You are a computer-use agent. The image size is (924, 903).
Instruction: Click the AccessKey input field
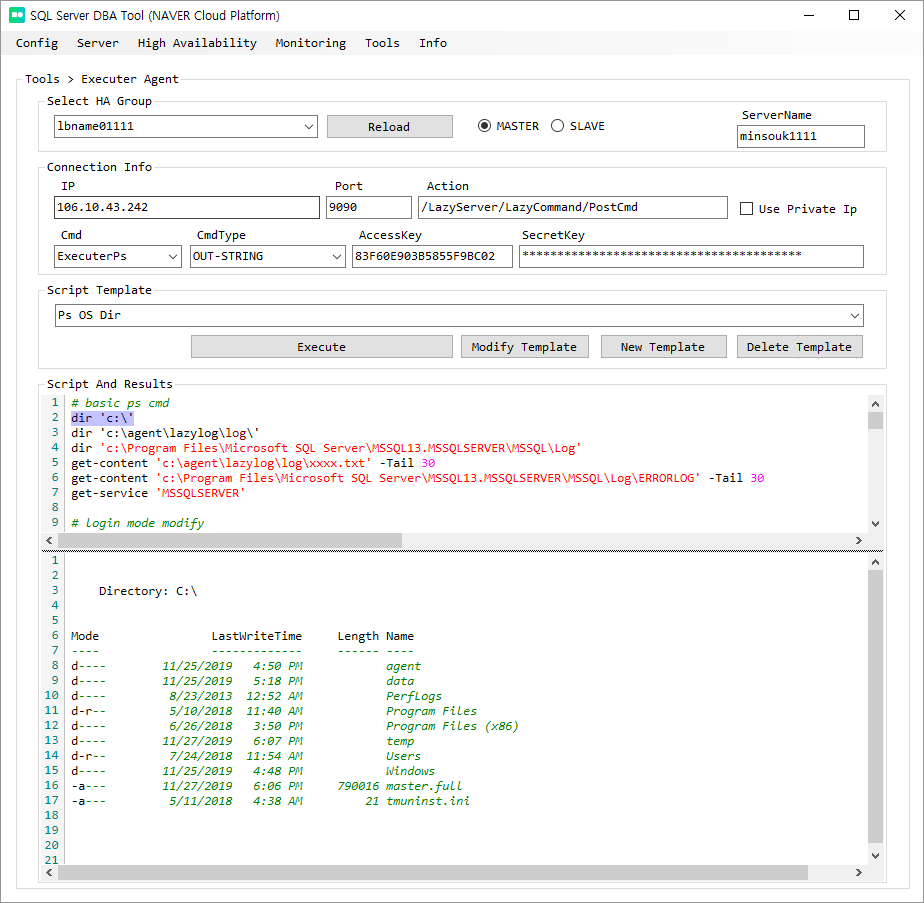click(x=432, y=256)
